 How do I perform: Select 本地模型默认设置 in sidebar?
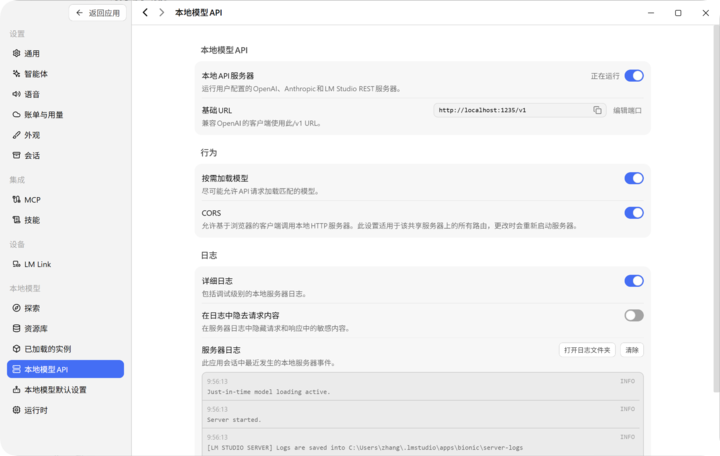pyautogui.click(x=65, y=390)
